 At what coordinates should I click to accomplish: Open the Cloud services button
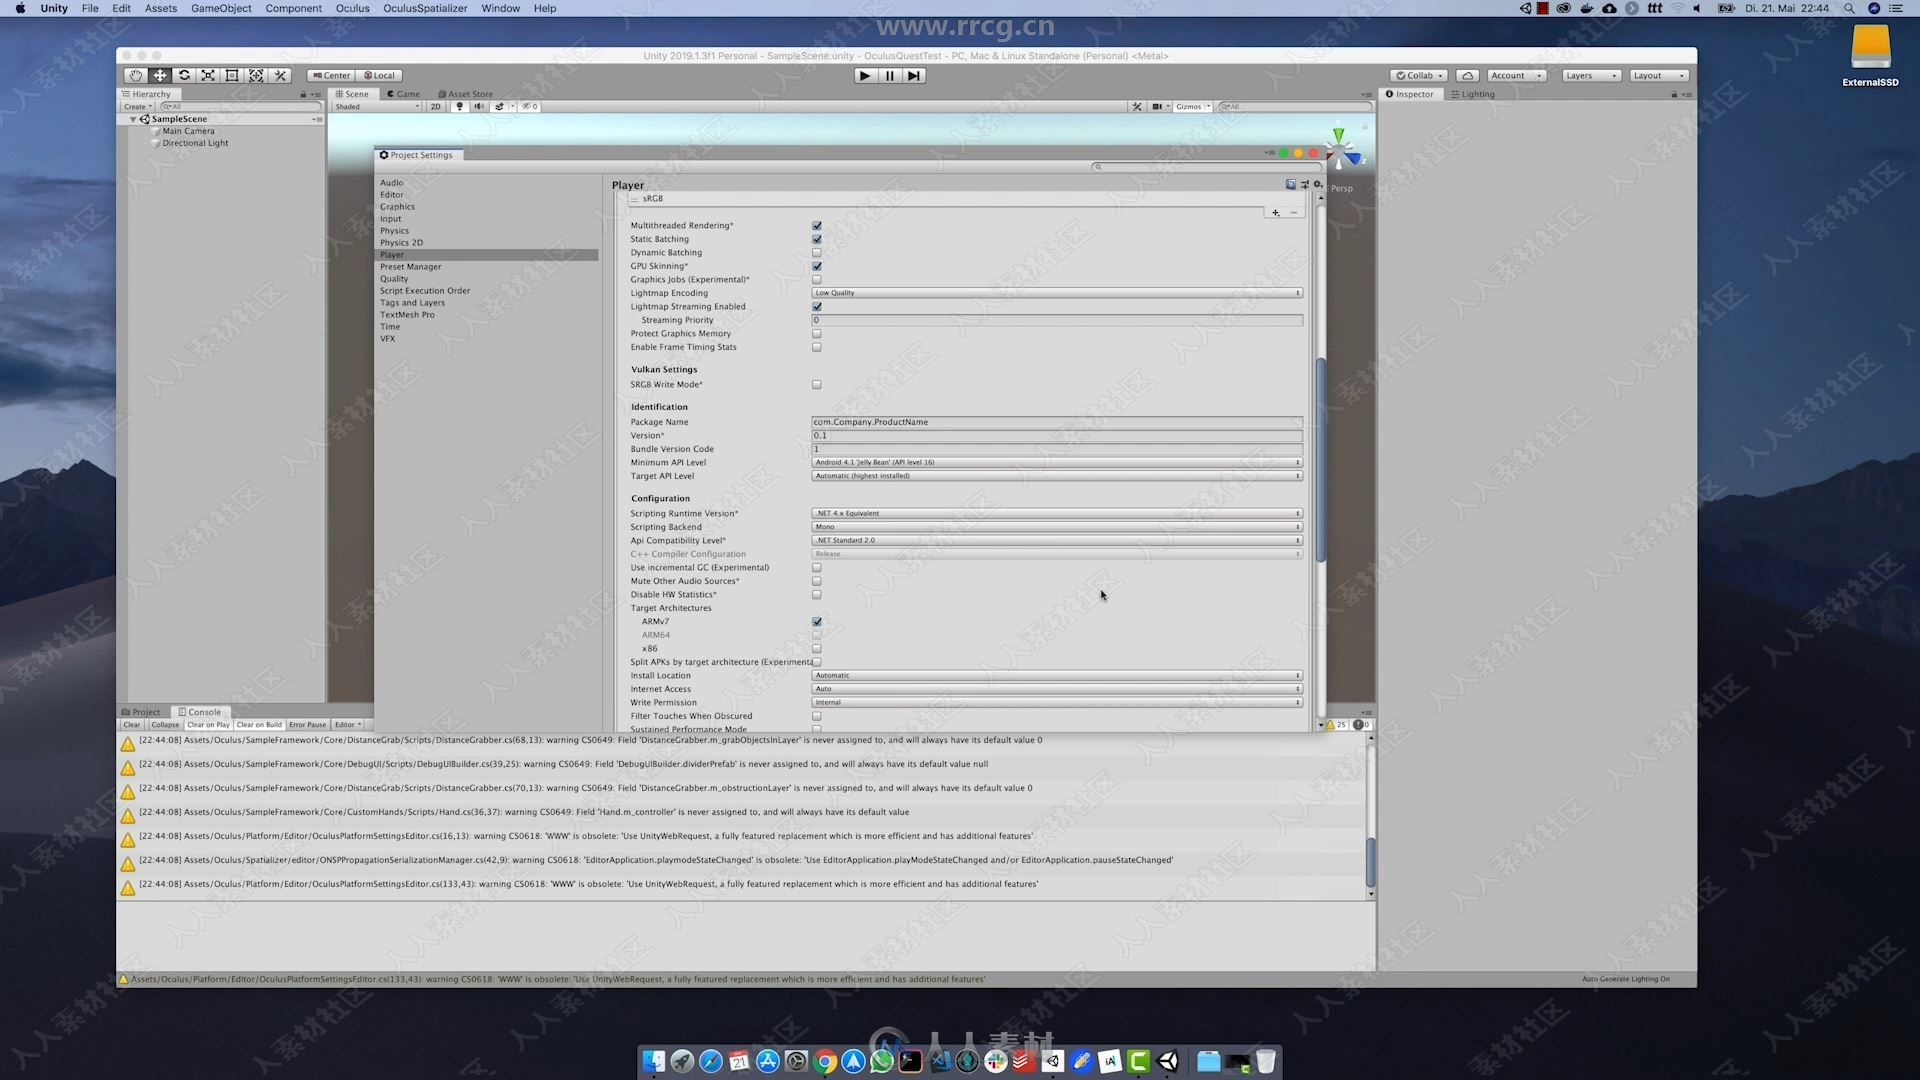[1467, 75]
